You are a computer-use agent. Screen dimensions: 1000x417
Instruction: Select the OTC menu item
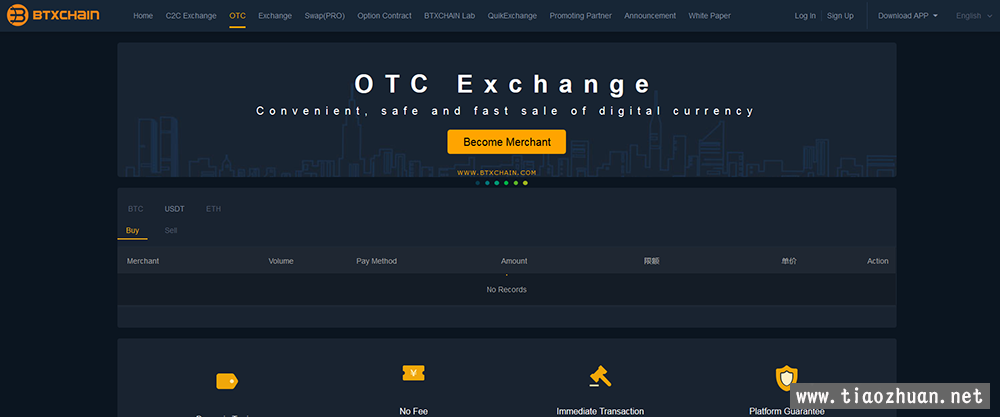point(237,16)
